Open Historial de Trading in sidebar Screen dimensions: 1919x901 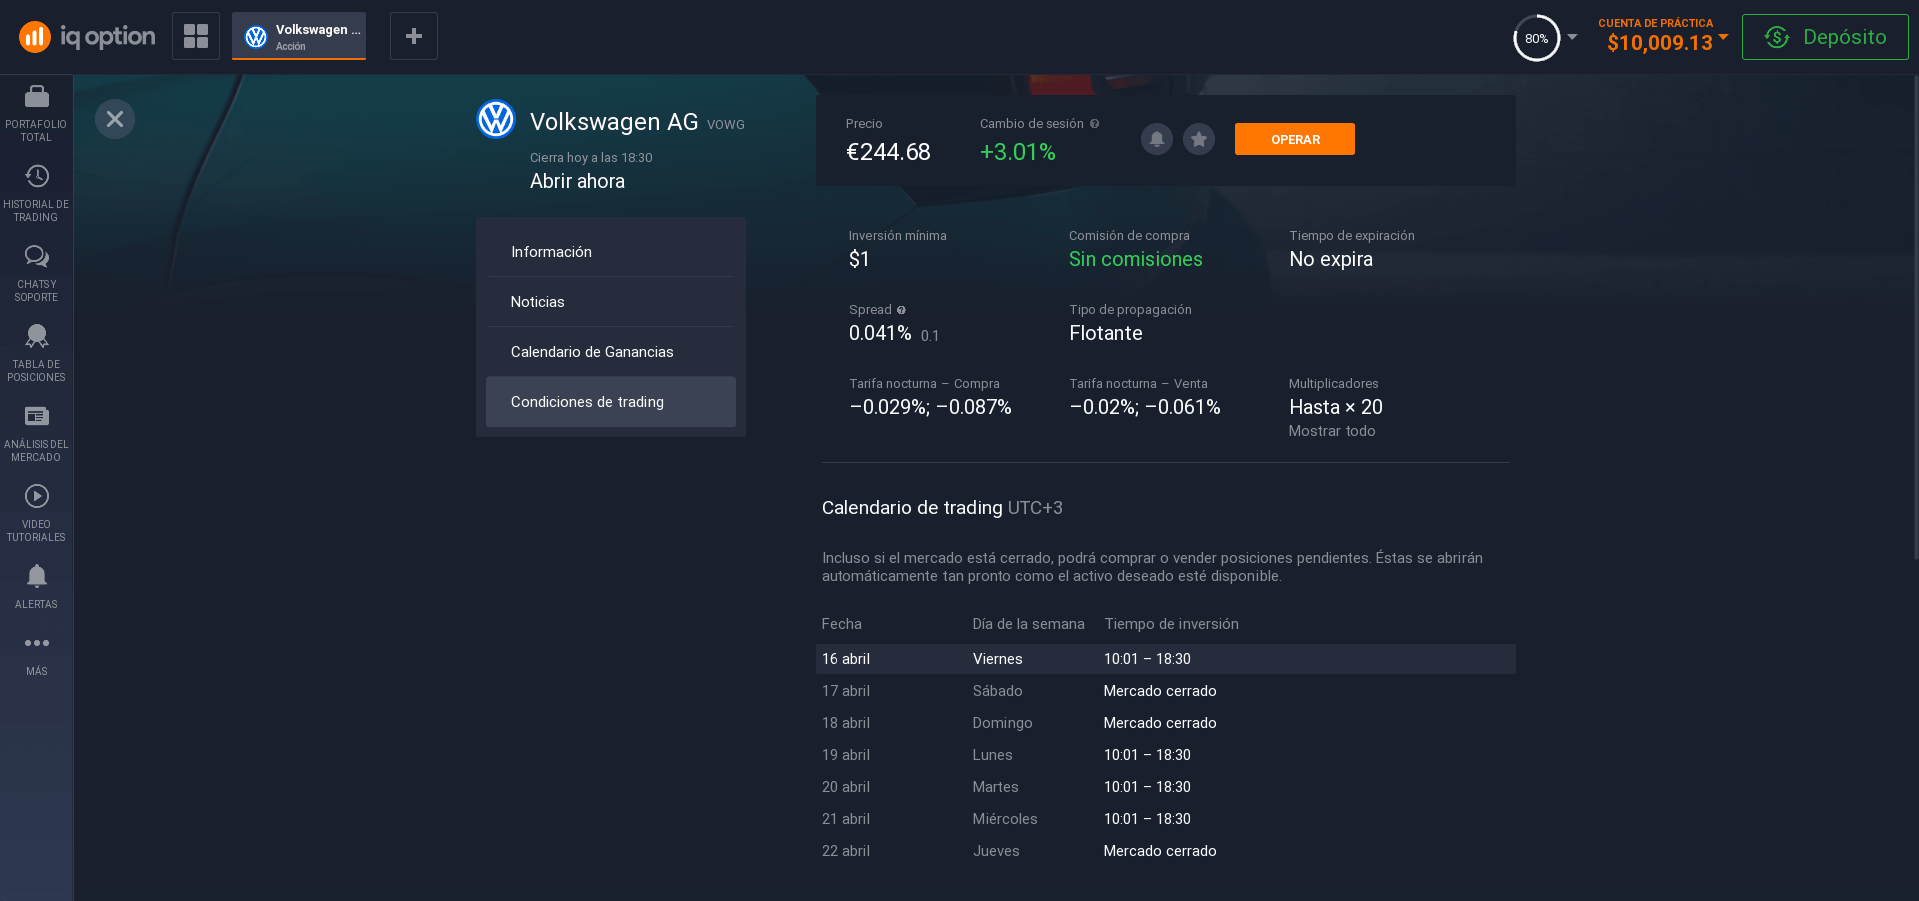pos(36,194)
